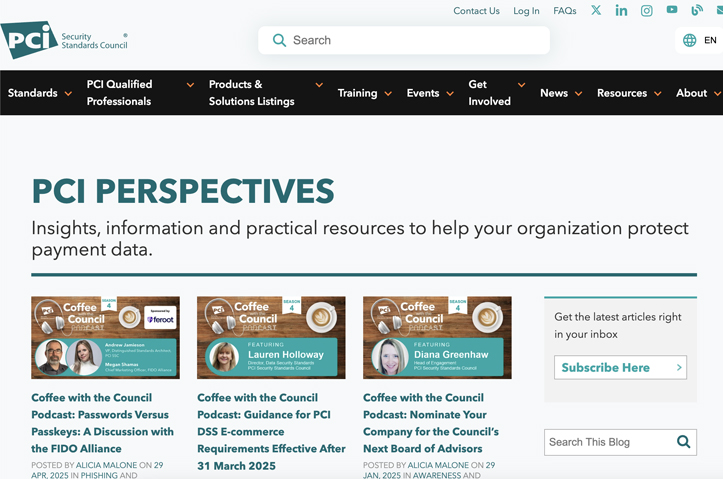Open the feroot-sponsored podcast thumbnail
This screenshot has width=723, height=479.
pyautogui.click(x=106, y=337)
